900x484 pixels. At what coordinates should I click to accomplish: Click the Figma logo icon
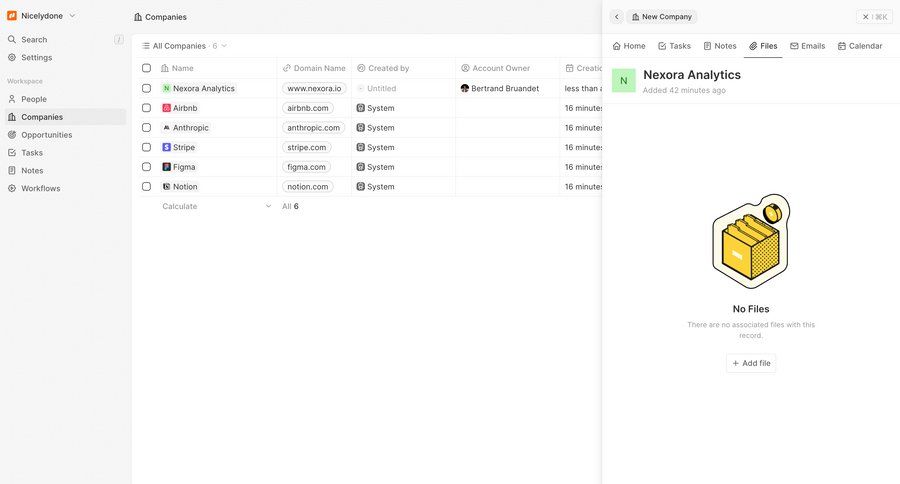click(x=166, y=167)
